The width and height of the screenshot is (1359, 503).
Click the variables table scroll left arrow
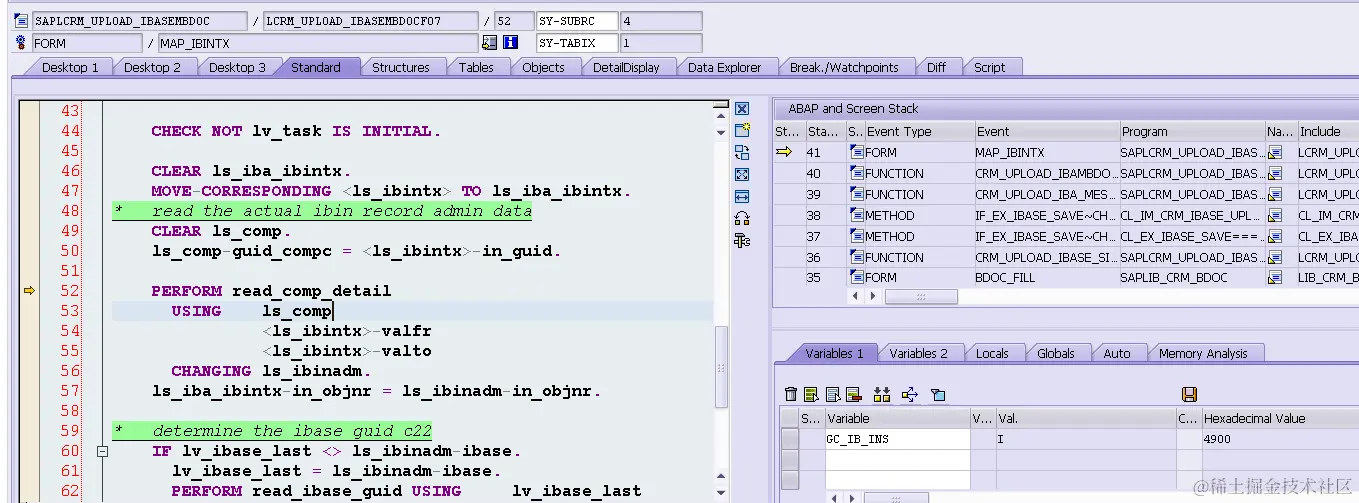(x=834, y=497)
